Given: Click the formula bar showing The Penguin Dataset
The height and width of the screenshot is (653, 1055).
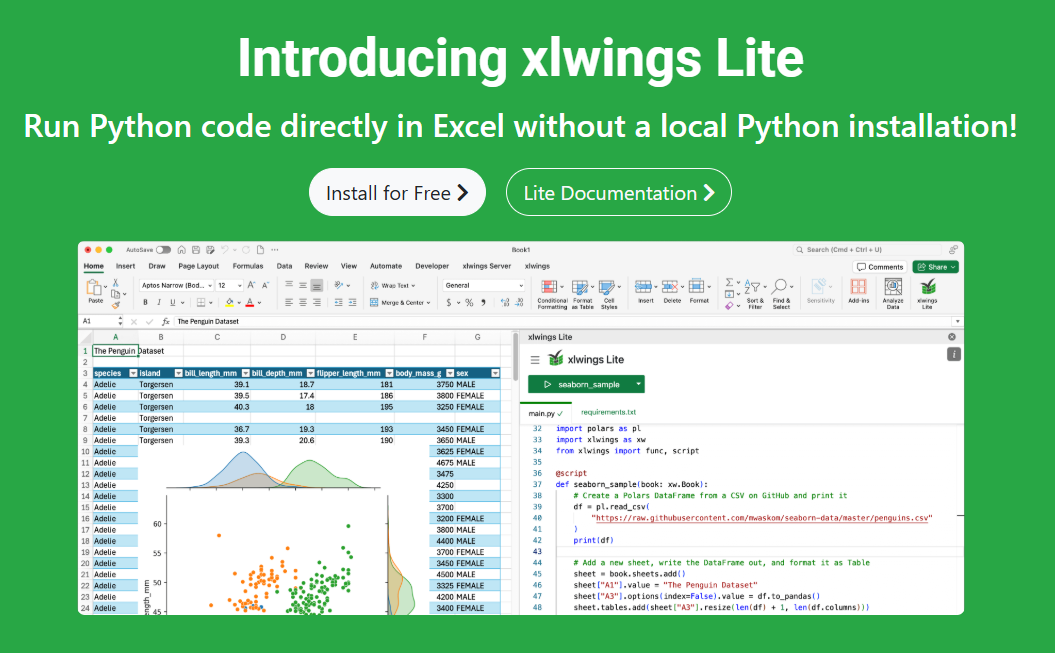Looking at the screenshot, I should [x=564, y=321].
